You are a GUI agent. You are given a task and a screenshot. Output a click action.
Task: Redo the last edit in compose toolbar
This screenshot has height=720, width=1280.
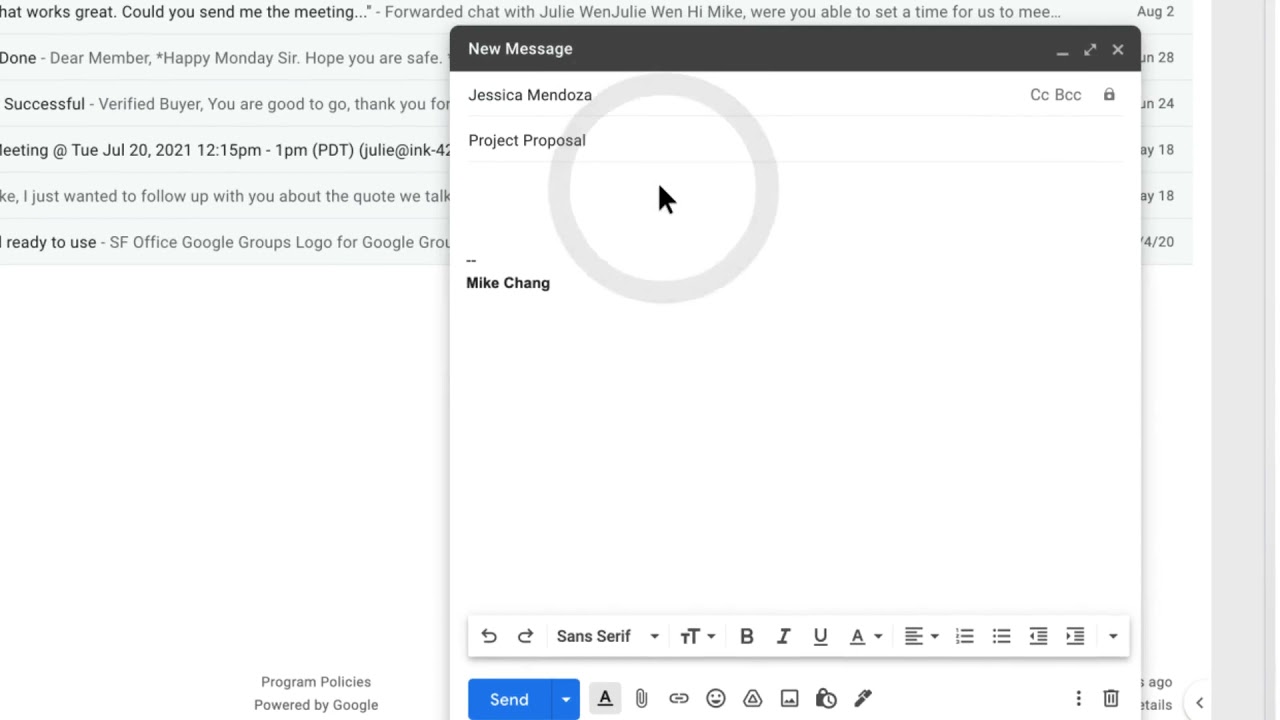(525, 636)
